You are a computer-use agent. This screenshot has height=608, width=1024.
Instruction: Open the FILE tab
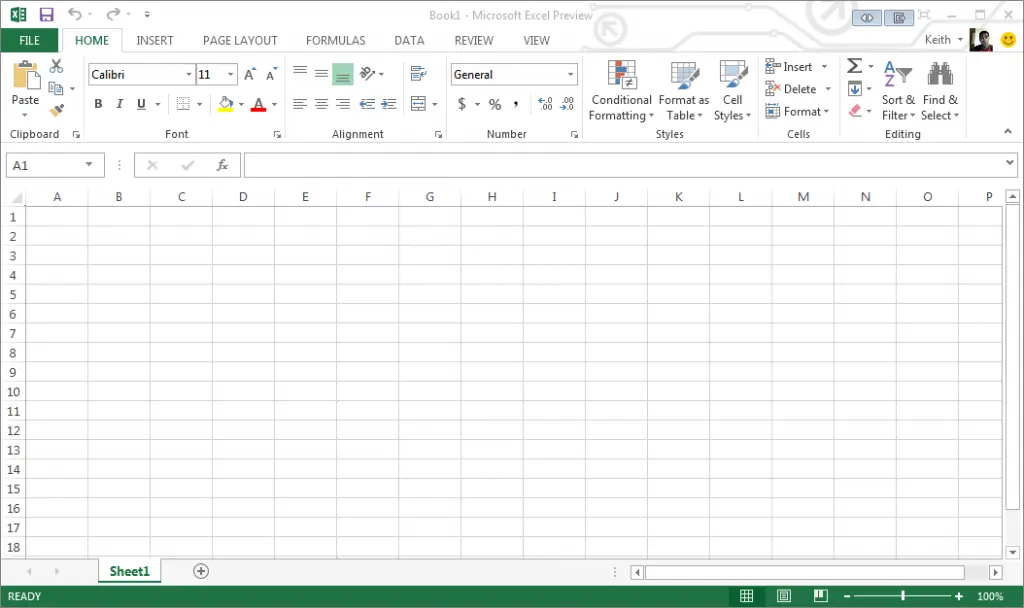point(29,40)
